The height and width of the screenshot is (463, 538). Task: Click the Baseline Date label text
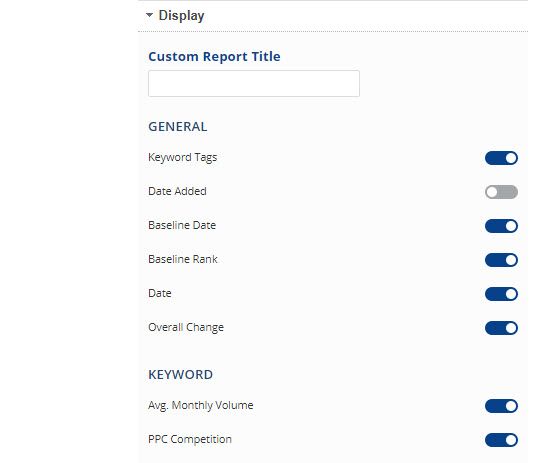click(x=182, y=225)
